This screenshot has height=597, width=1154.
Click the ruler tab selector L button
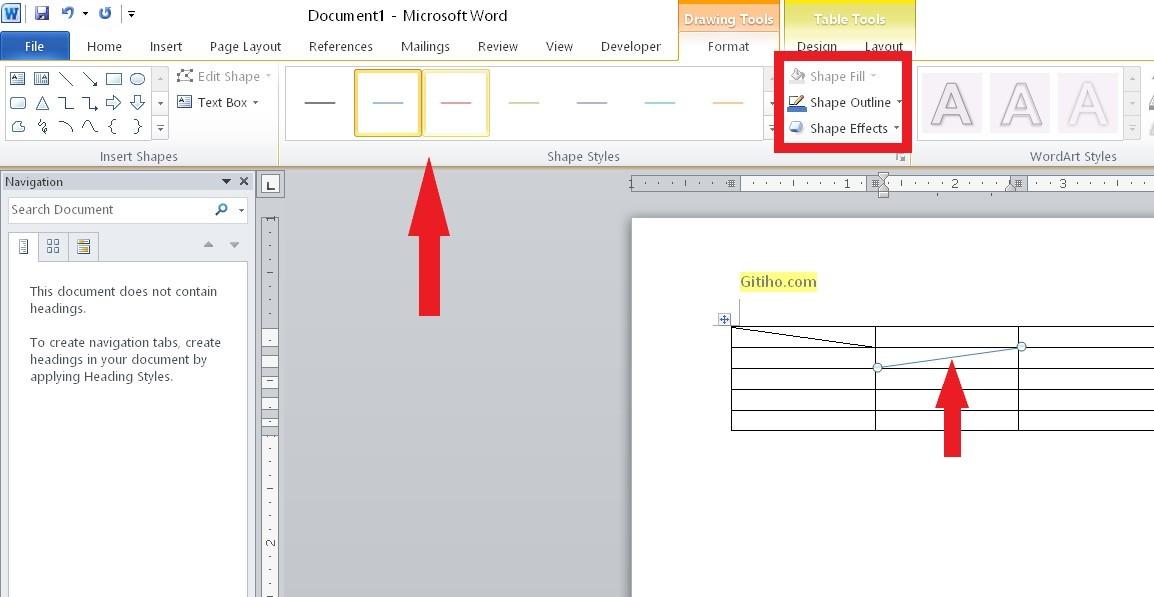pyautogui.click(x=271, y=184)
